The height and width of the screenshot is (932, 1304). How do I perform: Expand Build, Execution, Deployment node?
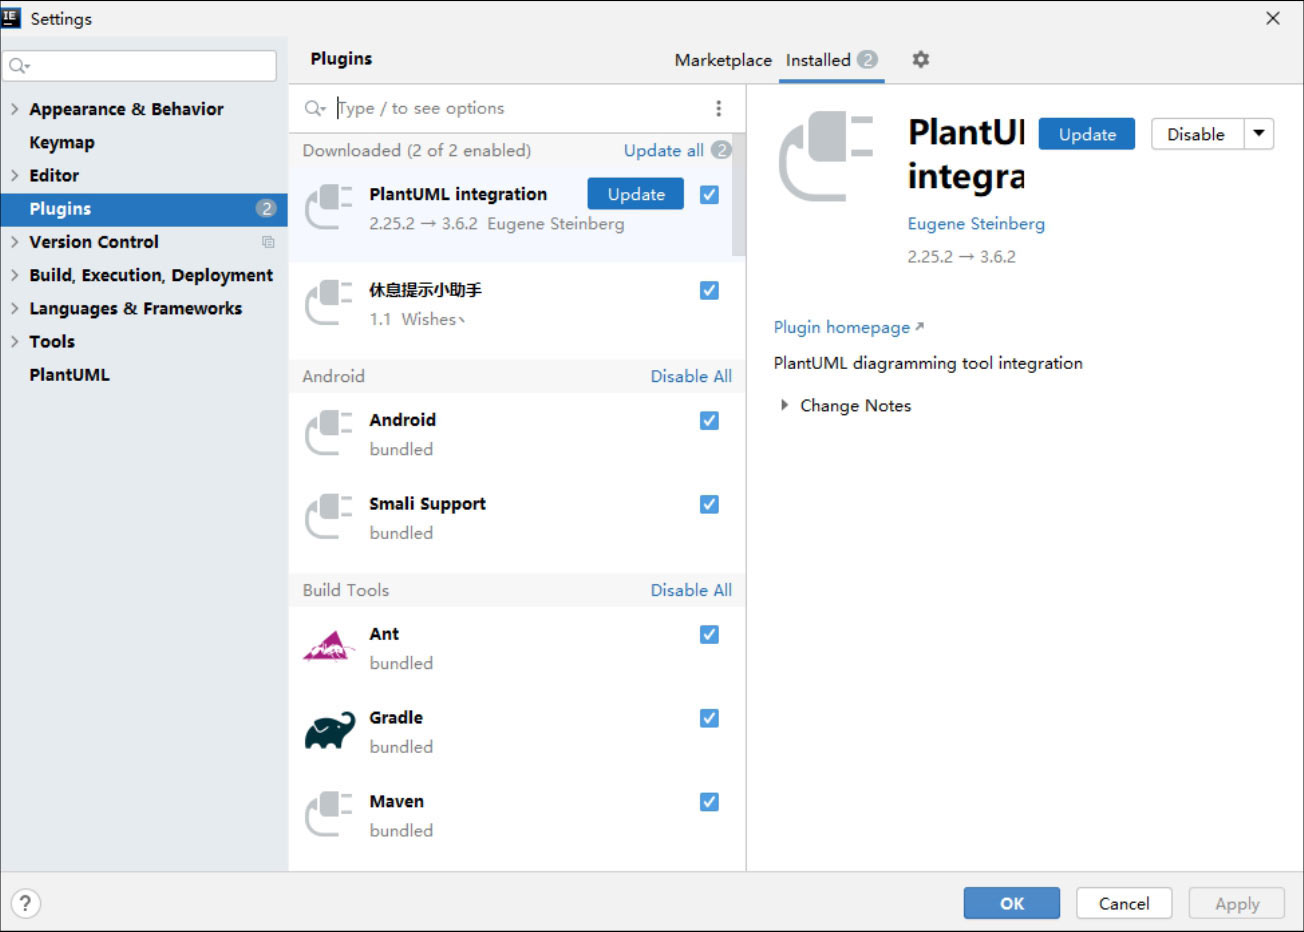[14, 275]
